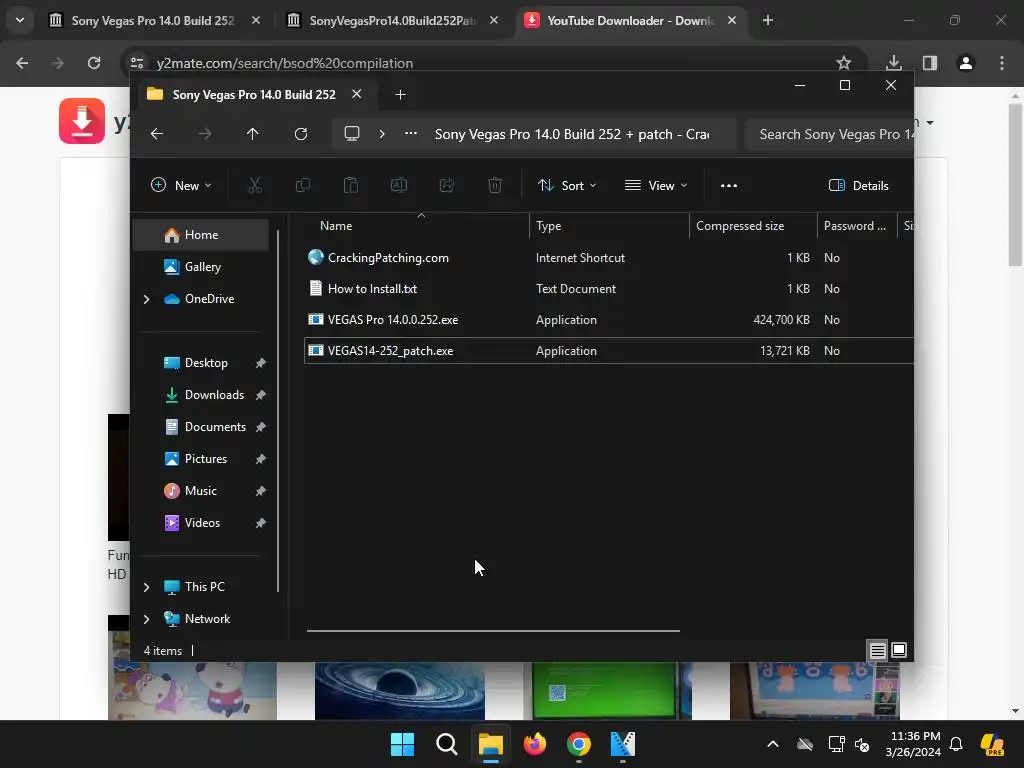Screen dimensions: 1024x768
Task: Refresh the File Explorer folder
Action: (x=301, y=134)
